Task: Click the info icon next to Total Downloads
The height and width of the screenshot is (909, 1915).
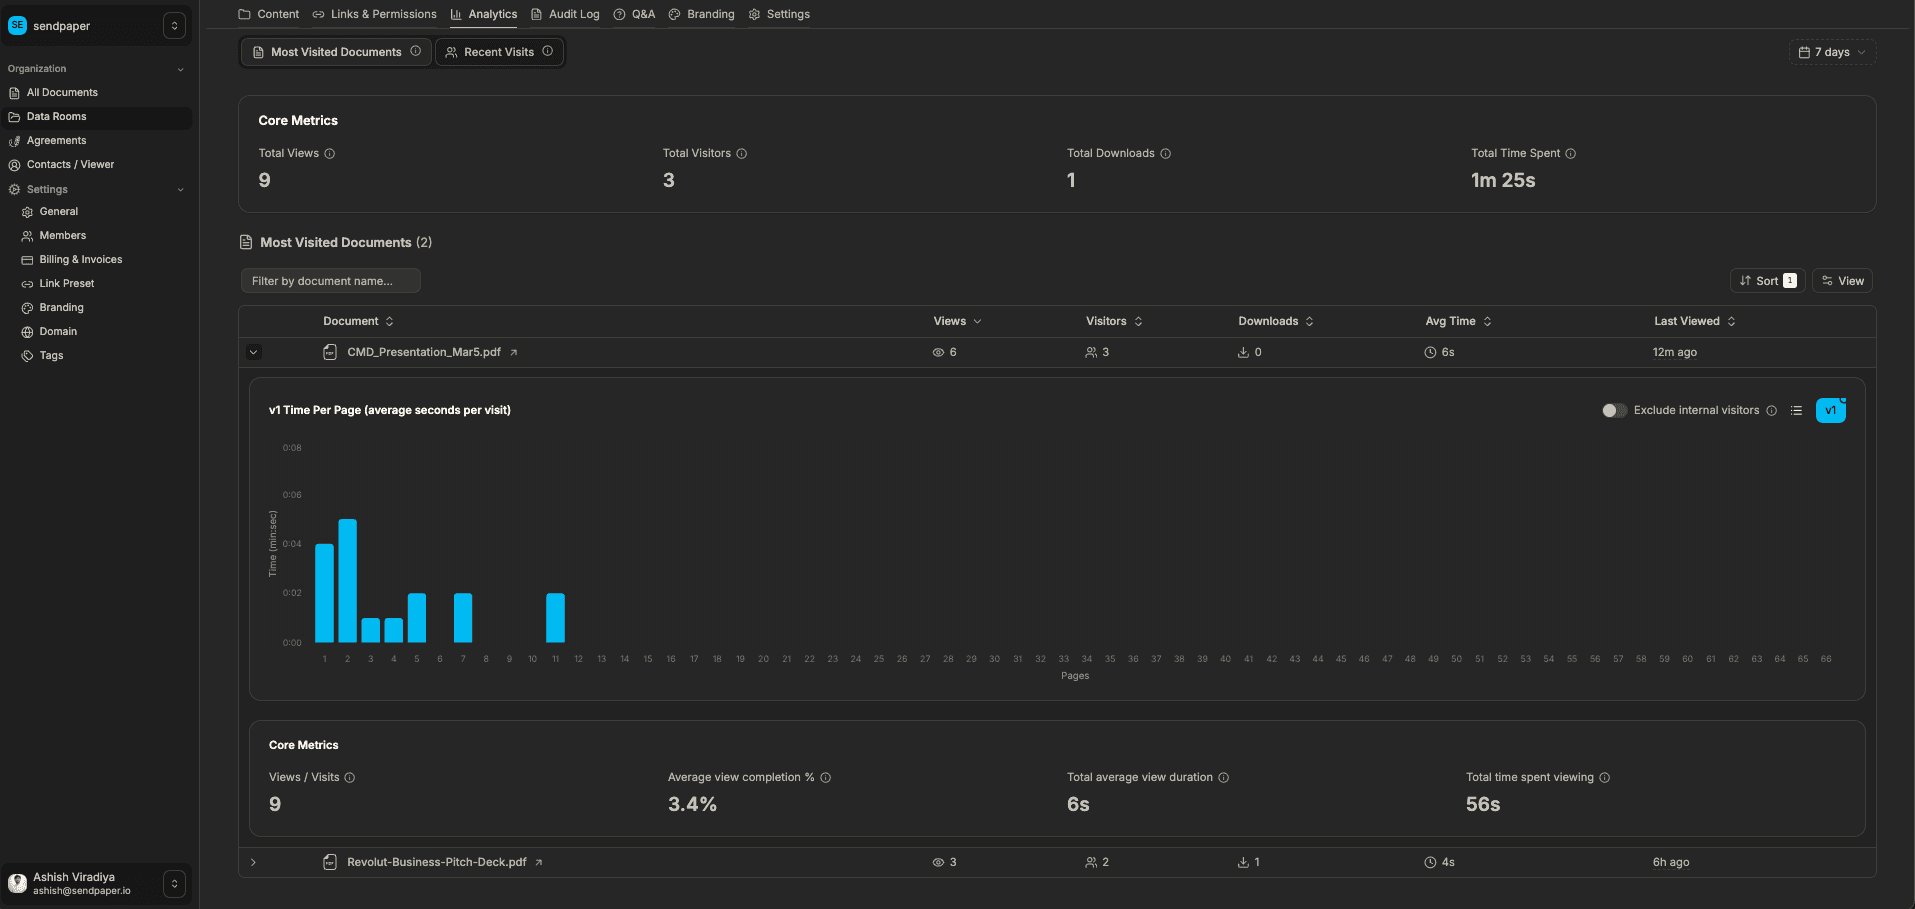Action: point(1165,153)
